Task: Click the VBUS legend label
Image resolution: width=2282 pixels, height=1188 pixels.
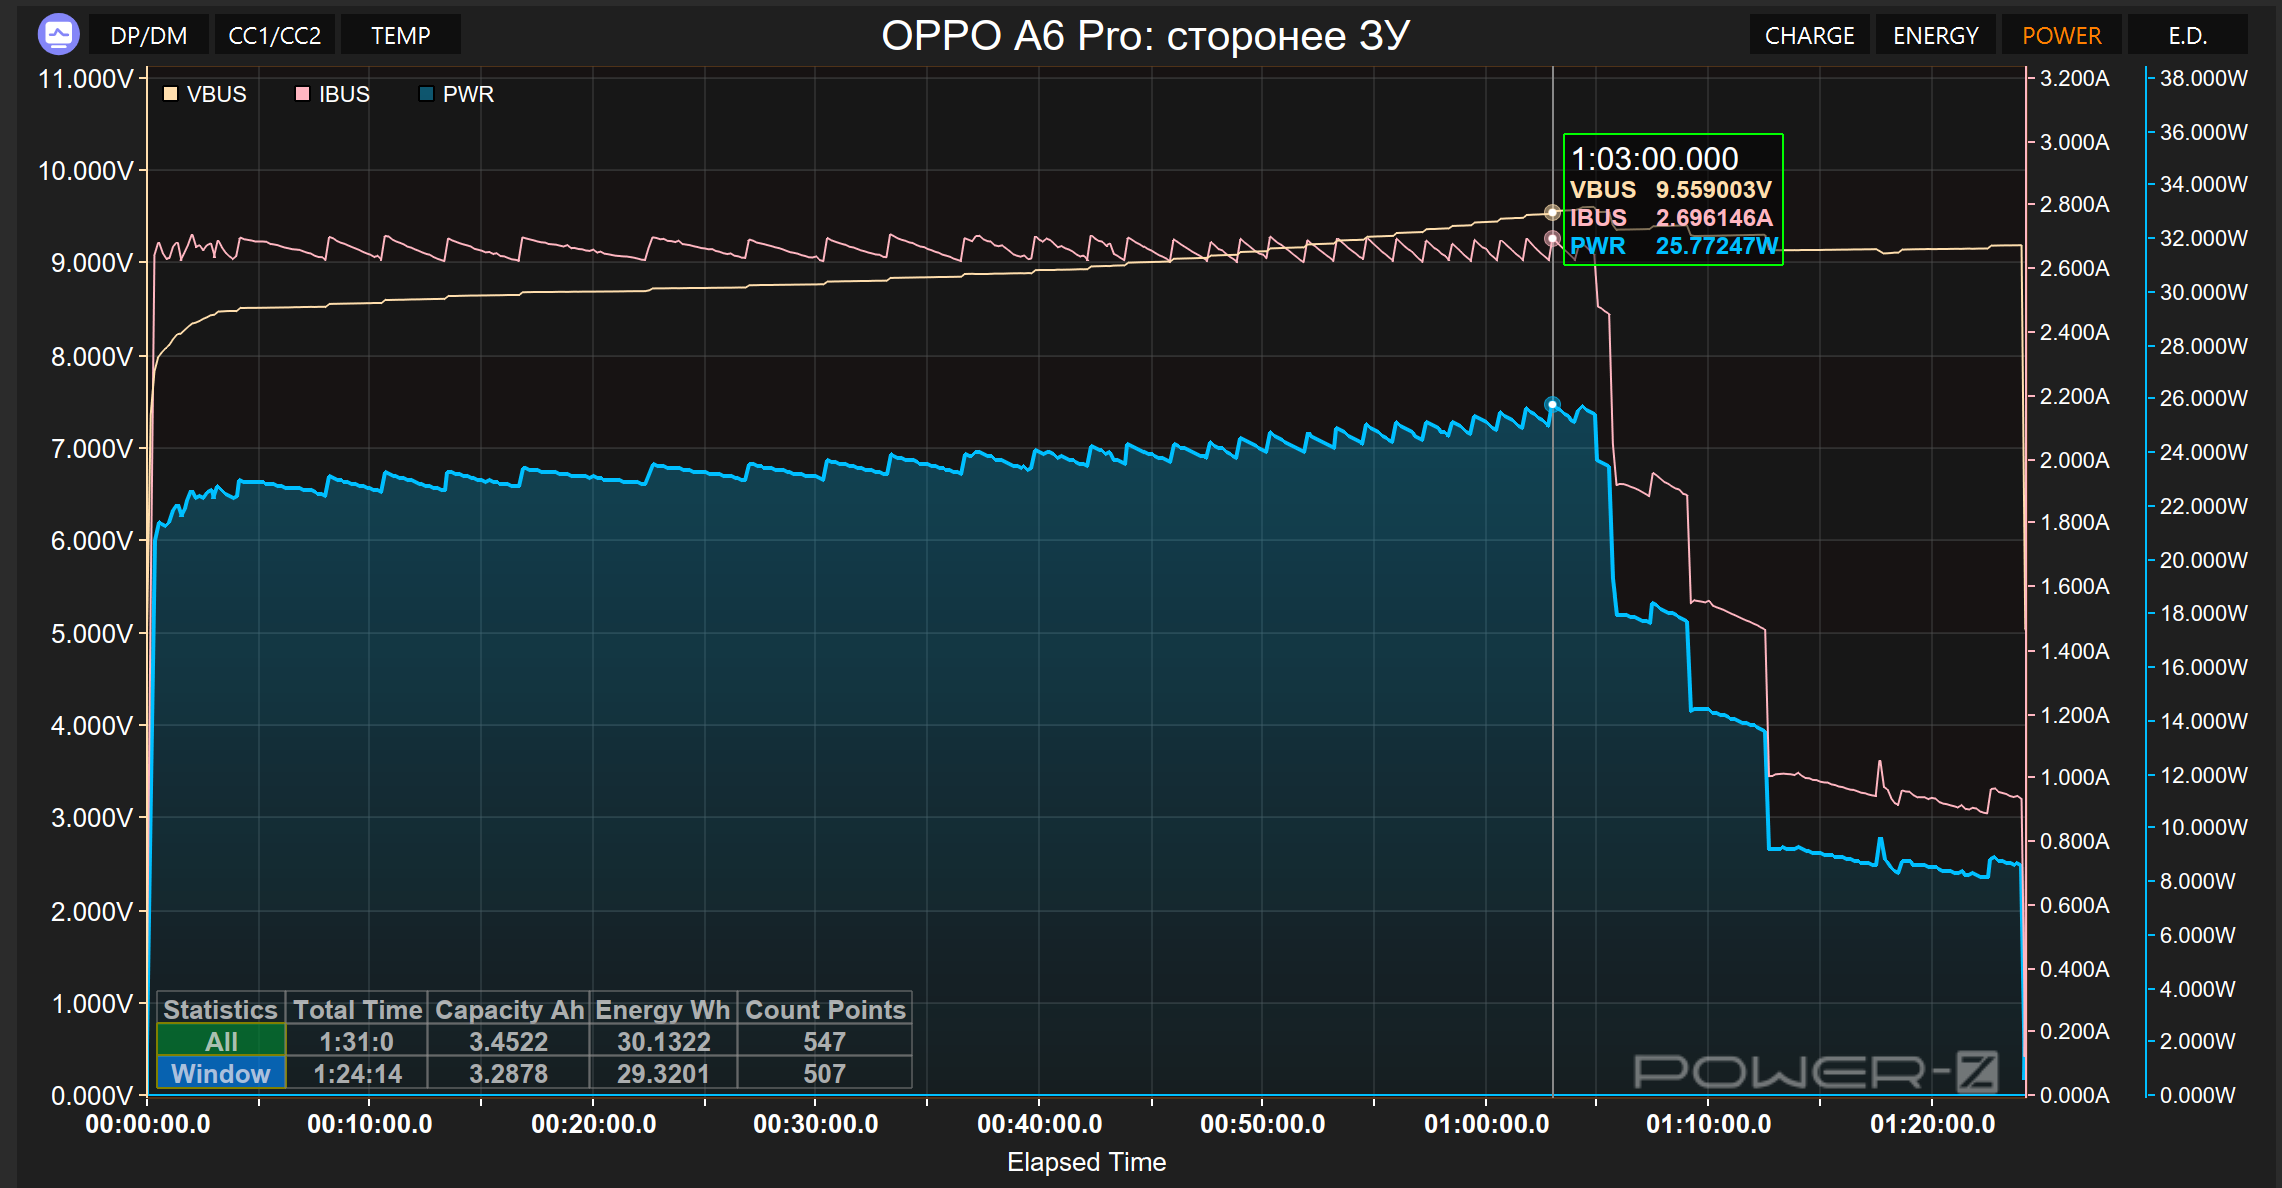Action: pyautogui.click(x=216, y=94)
